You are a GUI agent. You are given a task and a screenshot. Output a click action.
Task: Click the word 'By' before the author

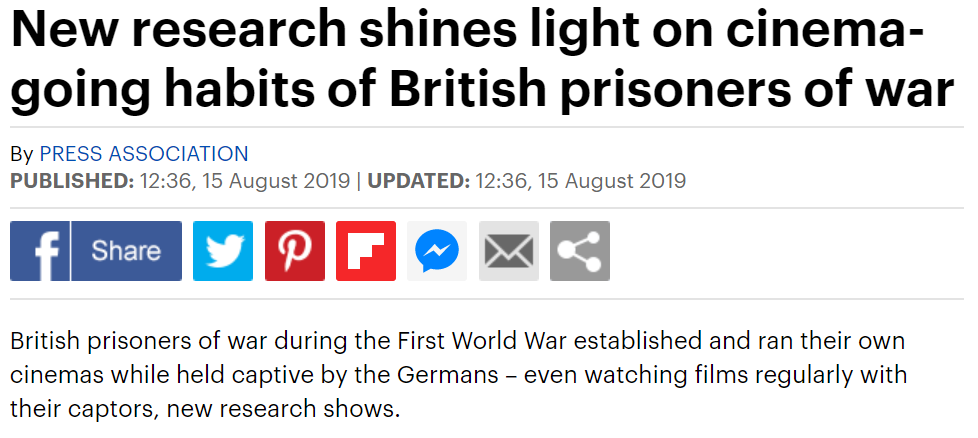coord(21,154)
